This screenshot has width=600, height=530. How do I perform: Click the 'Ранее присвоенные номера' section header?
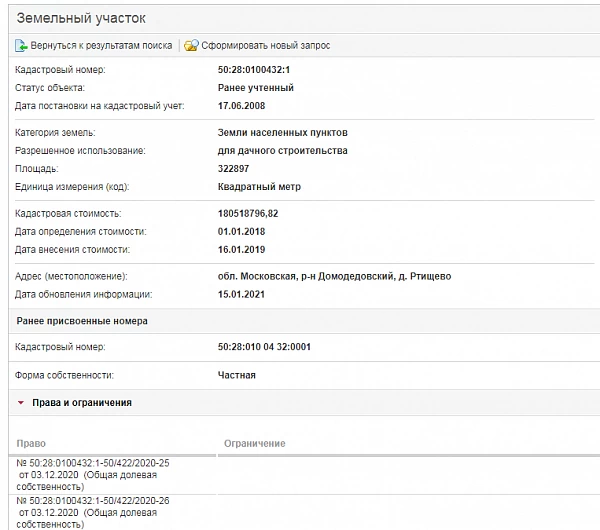[x=81, y=321]
